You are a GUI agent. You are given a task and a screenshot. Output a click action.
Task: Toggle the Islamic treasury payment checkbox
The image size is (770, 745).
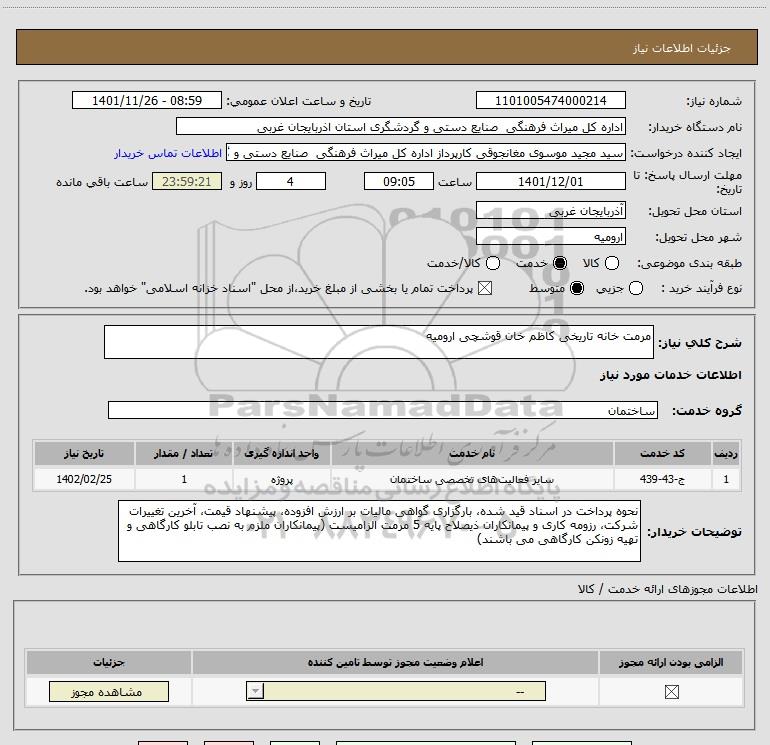(485, 288)
